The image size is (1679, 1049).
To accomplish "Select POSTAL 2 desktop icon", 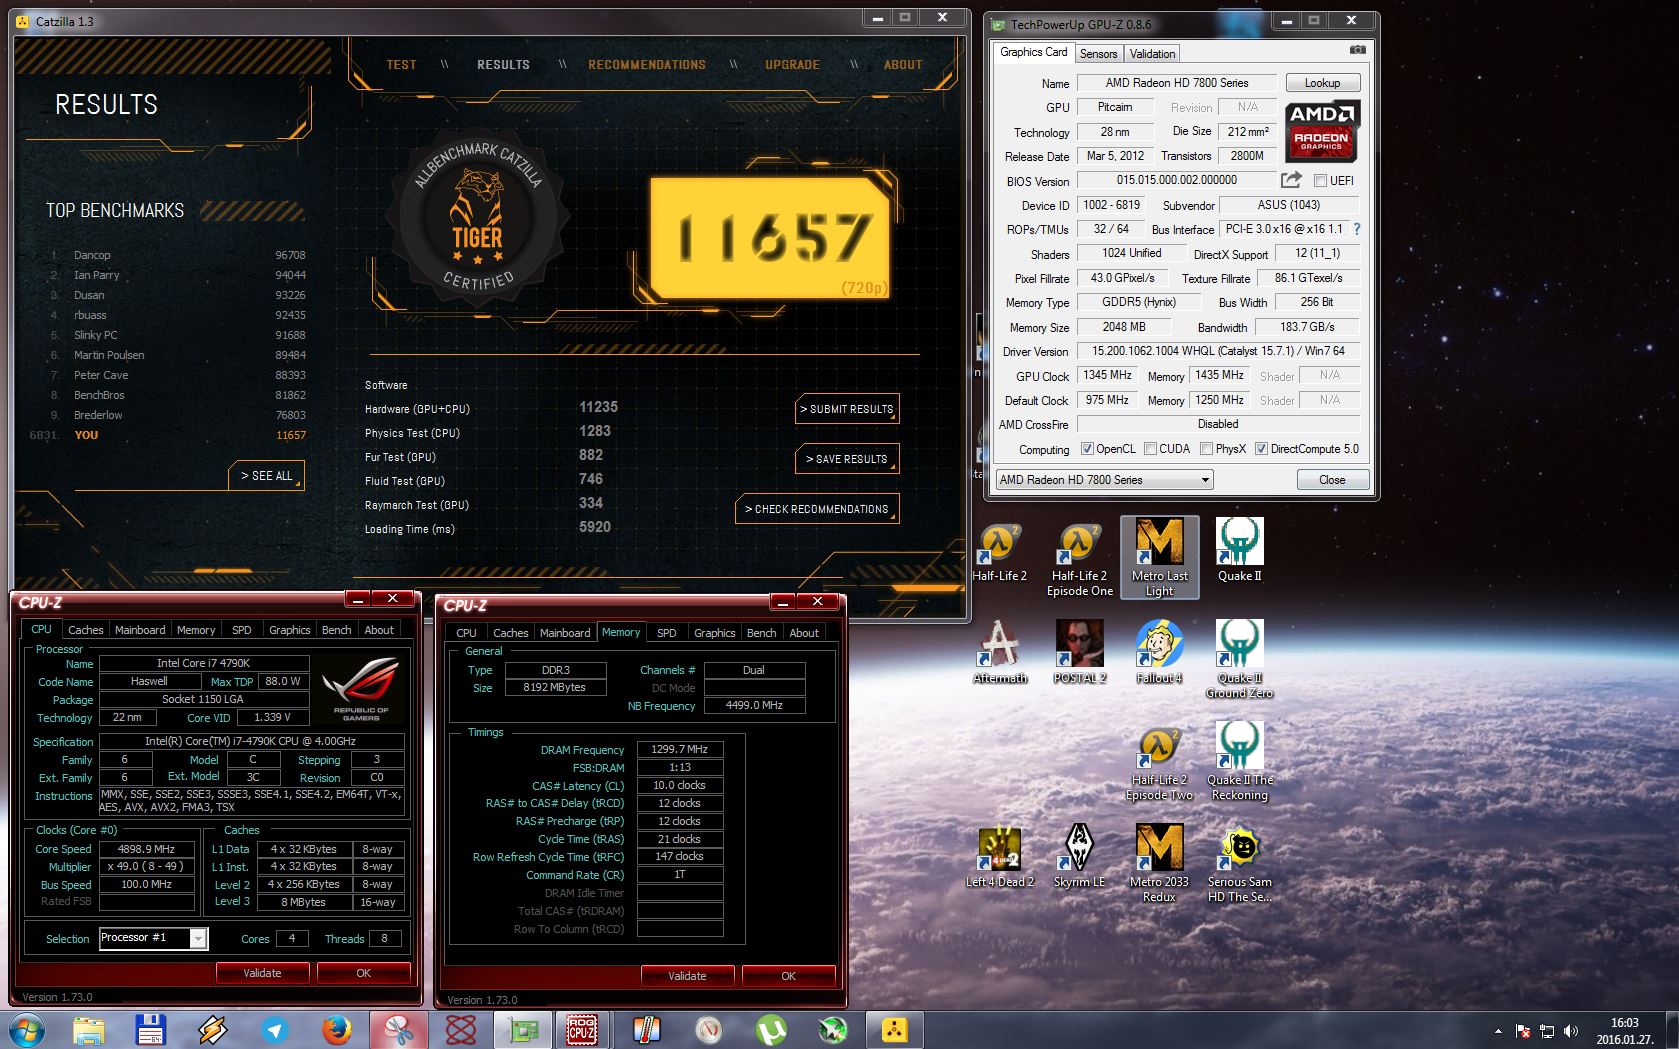I will (x=1079, y=652).
